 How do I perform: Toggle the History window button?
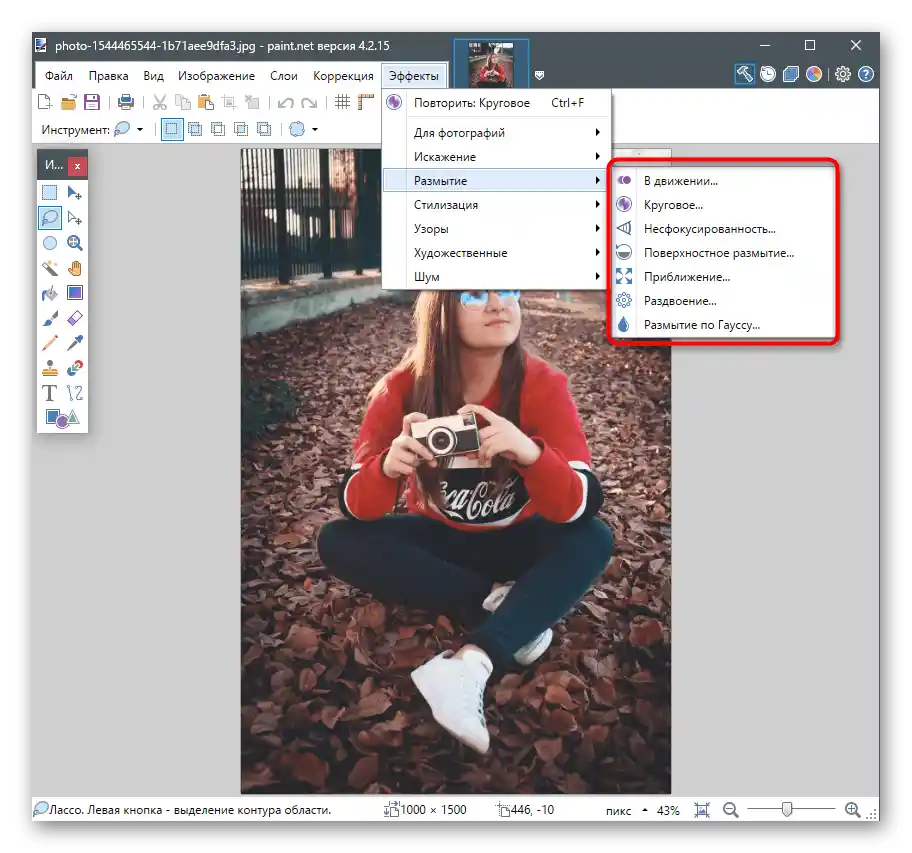coord(768,74)
